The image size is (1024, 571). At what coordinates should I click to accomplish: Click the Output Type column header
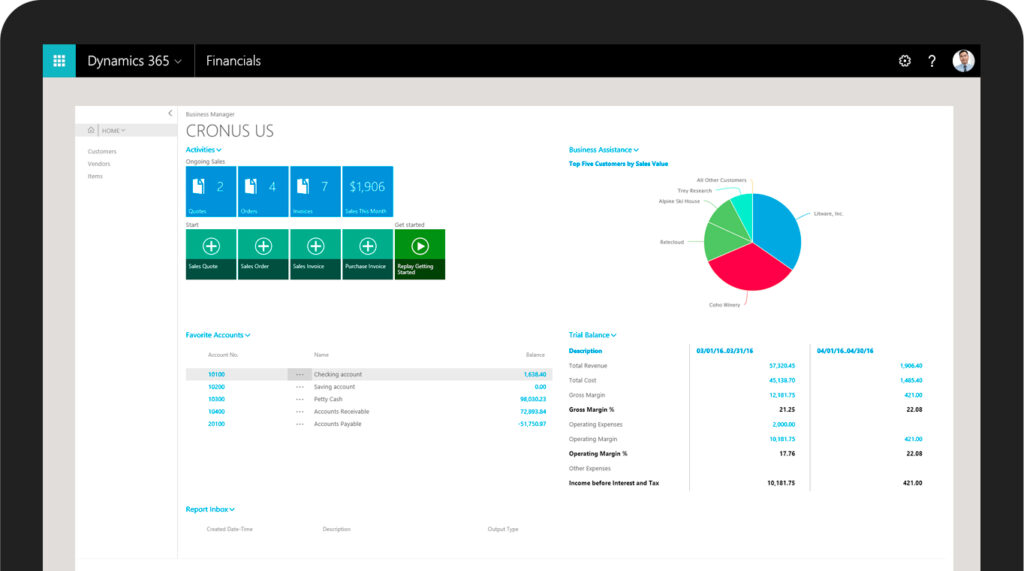tap(503, 529)
